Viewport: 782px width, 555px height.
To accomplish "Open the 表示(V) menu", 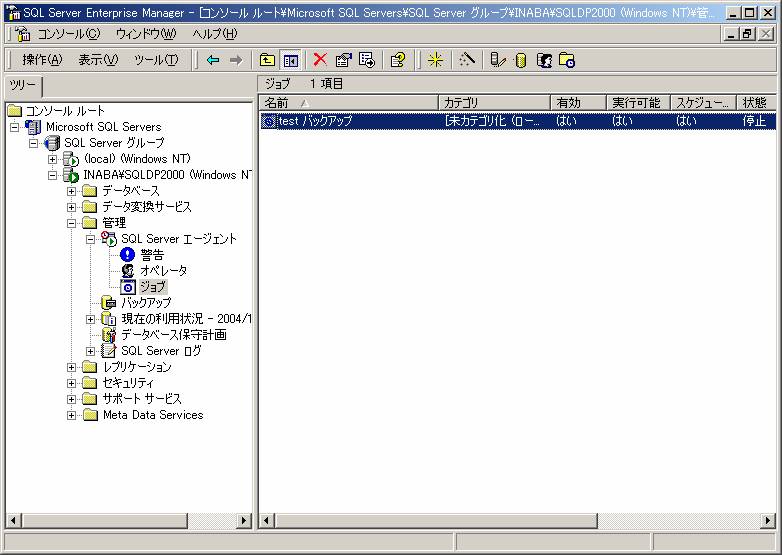I will tap(98, 60).
